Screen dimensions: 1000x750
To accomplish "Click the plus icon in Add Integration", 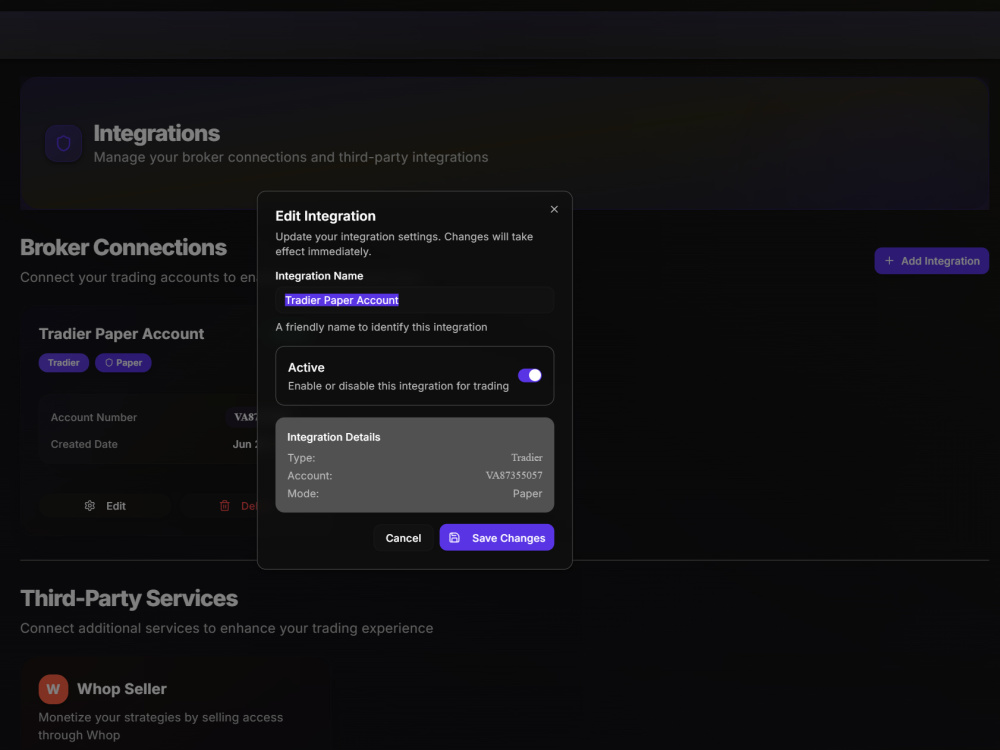I will coord(889,261).
